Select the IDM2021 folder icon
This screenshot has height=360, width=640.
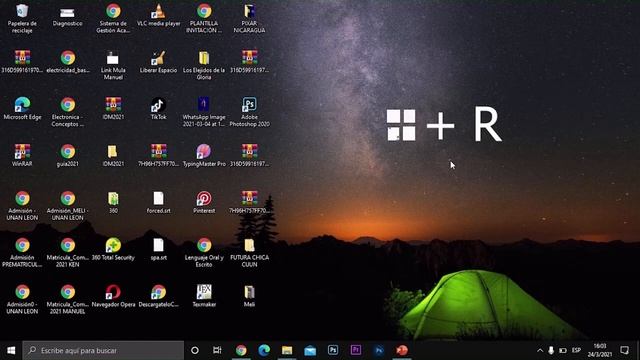pos(113,156)
